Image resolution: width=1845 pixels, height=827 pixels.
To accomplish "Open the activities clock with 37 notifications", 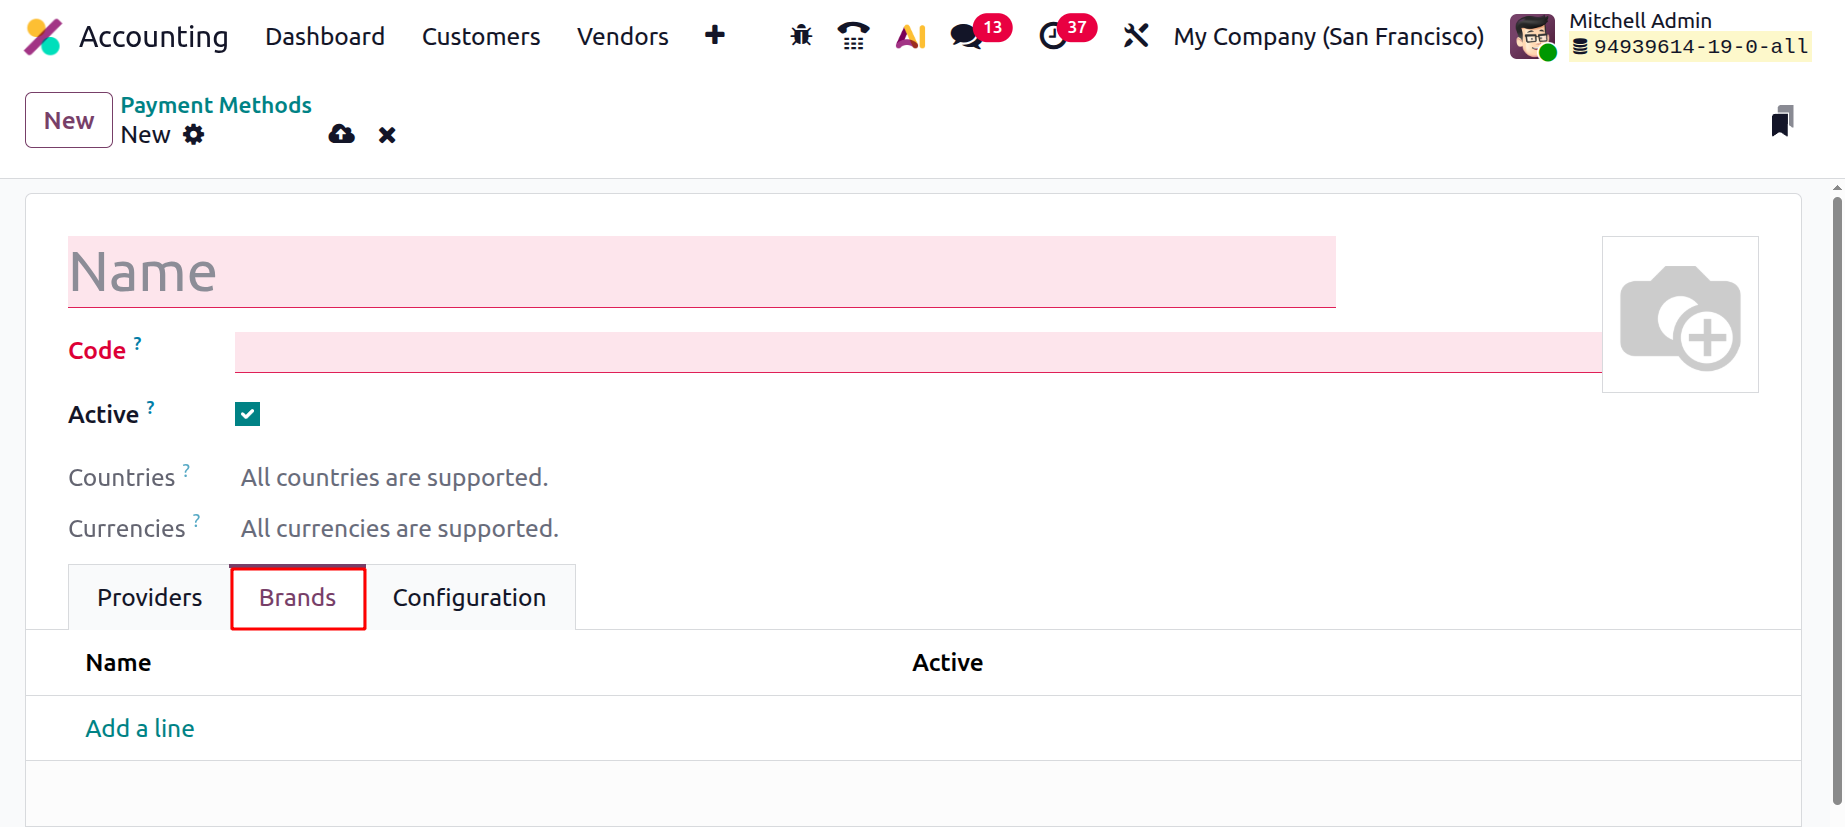I will [1053, 36].
